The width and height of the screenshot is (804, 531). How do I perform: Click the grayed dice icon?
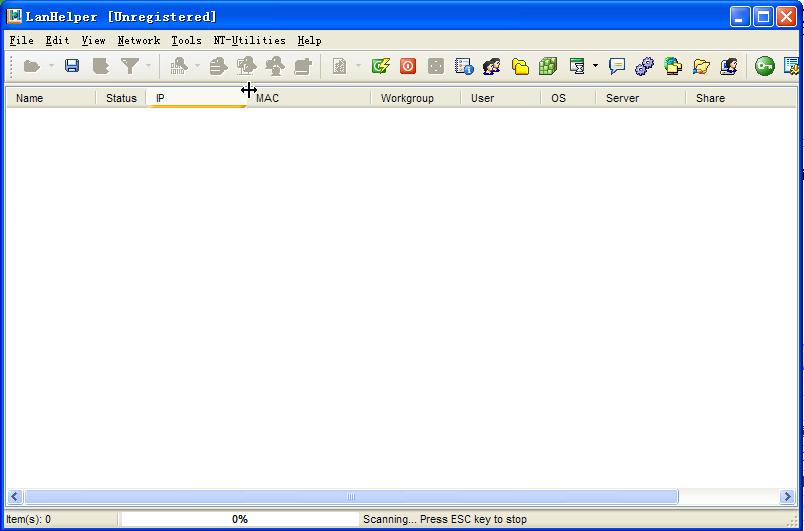(x=436, y=66)
